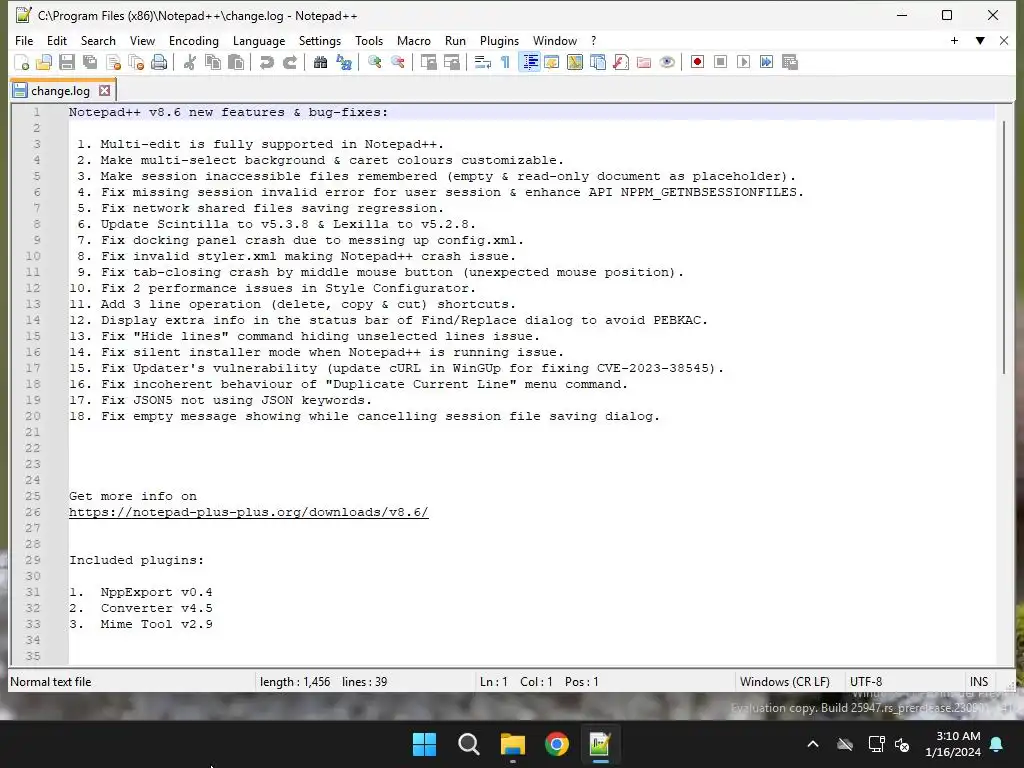The width and height of the screenshot is (1024, 768).
Task: Close the change.log tab with red X
Action: point(104,91)
